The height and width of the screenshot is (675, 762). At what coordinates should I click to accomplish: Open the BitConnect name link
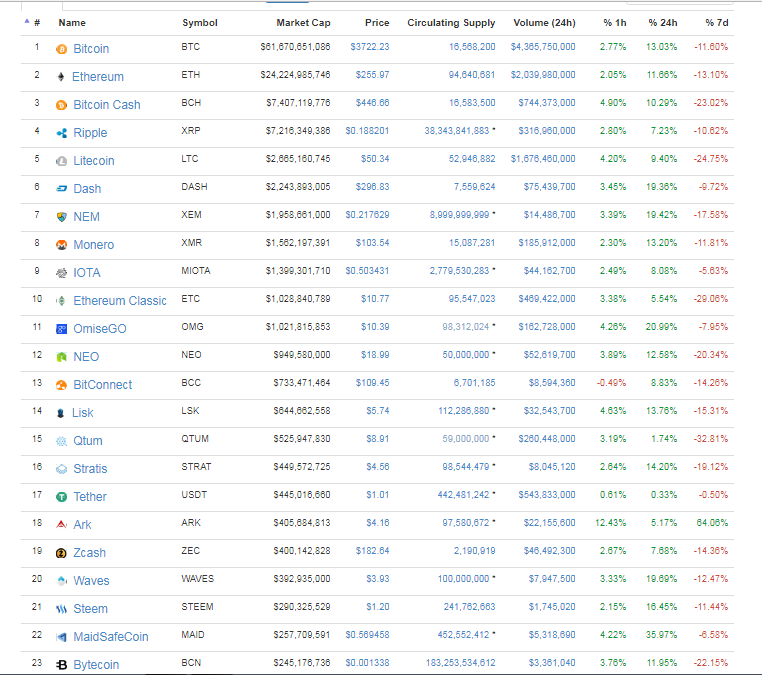tap(103, 385)
